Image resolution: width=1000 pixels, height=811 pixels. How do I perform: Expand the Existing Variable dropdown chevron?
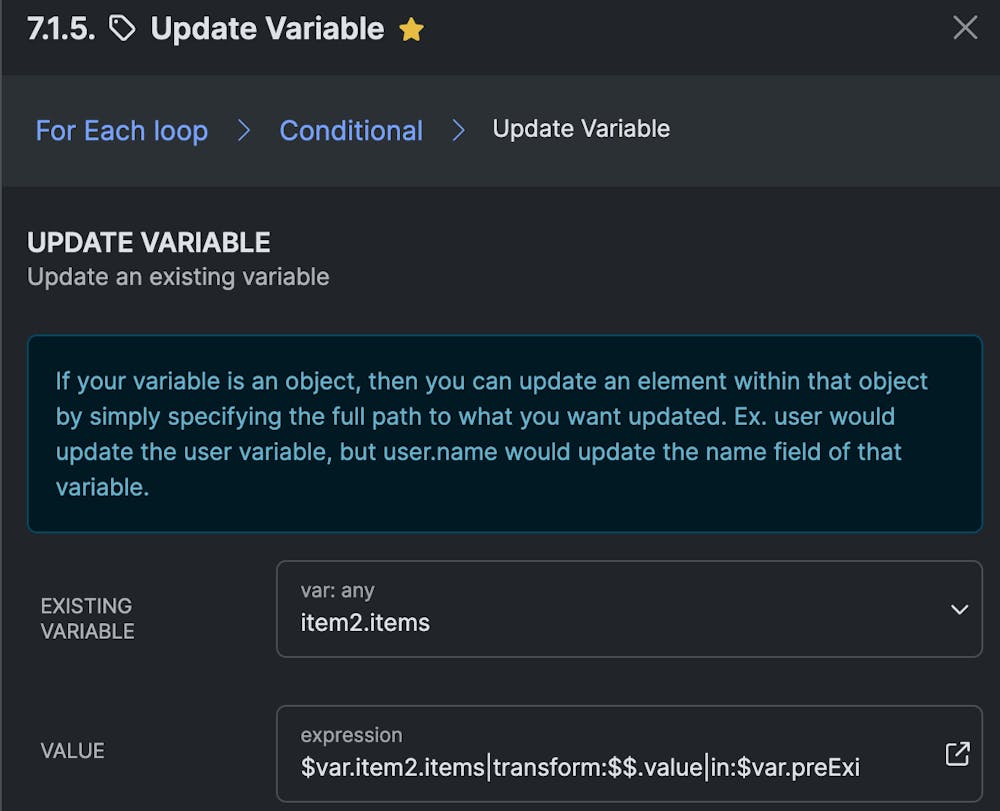(959, 609)
